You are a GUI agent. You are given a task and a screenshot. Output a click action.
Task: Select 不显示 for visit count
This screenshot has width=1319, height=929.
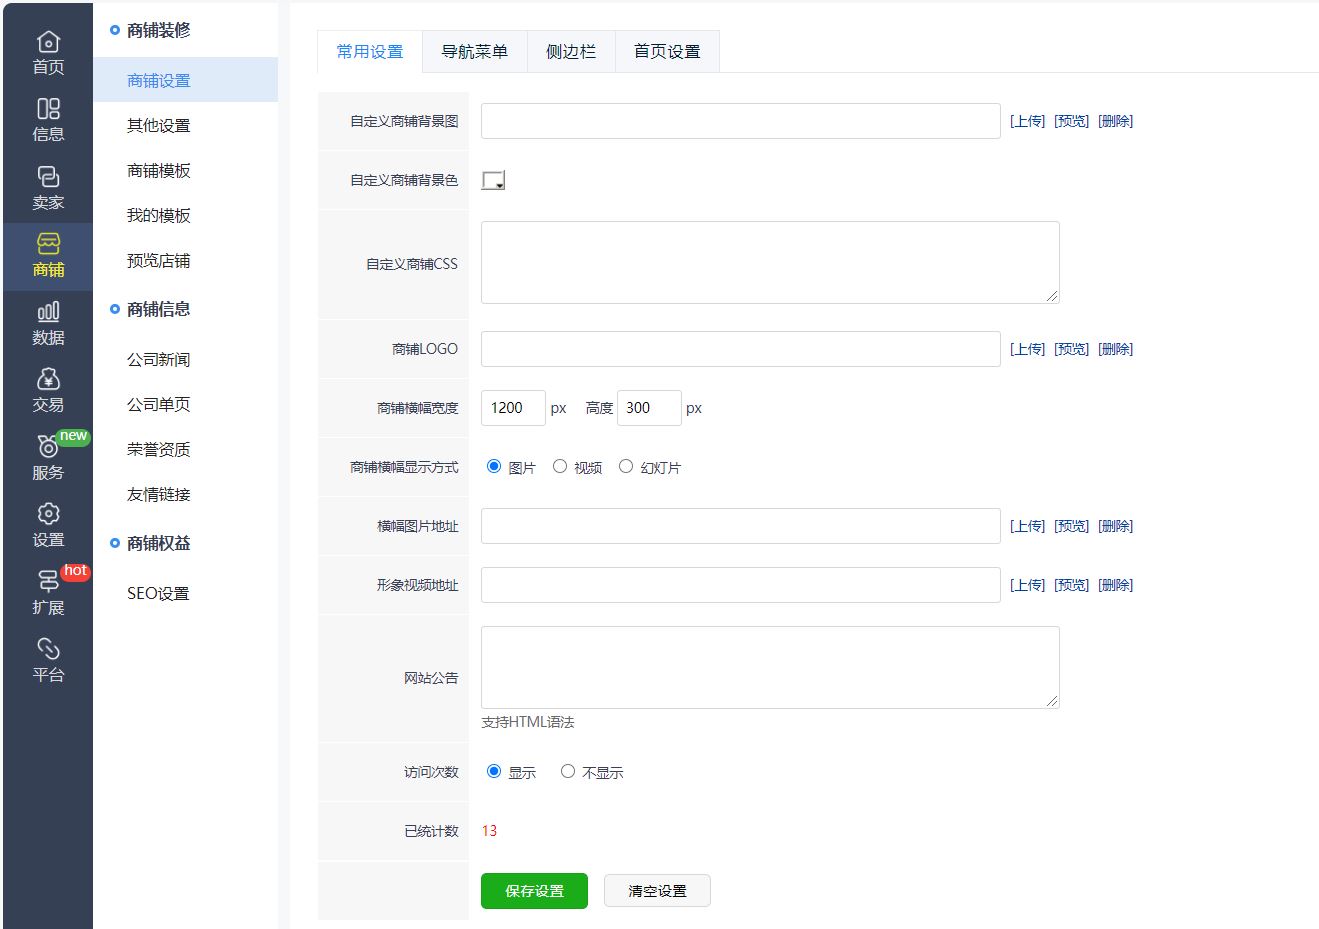568,771
